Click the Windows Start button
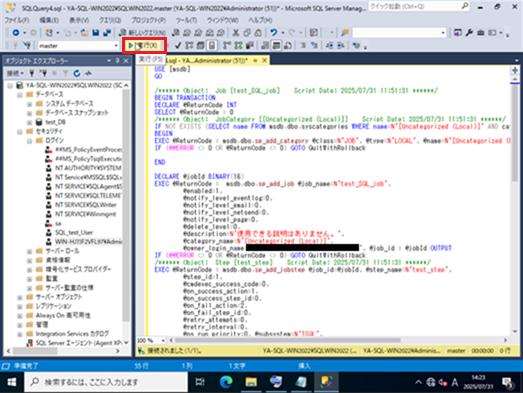The height and width of the screenshot is (393, 523). pyautogui.click(x=12, y=382)
